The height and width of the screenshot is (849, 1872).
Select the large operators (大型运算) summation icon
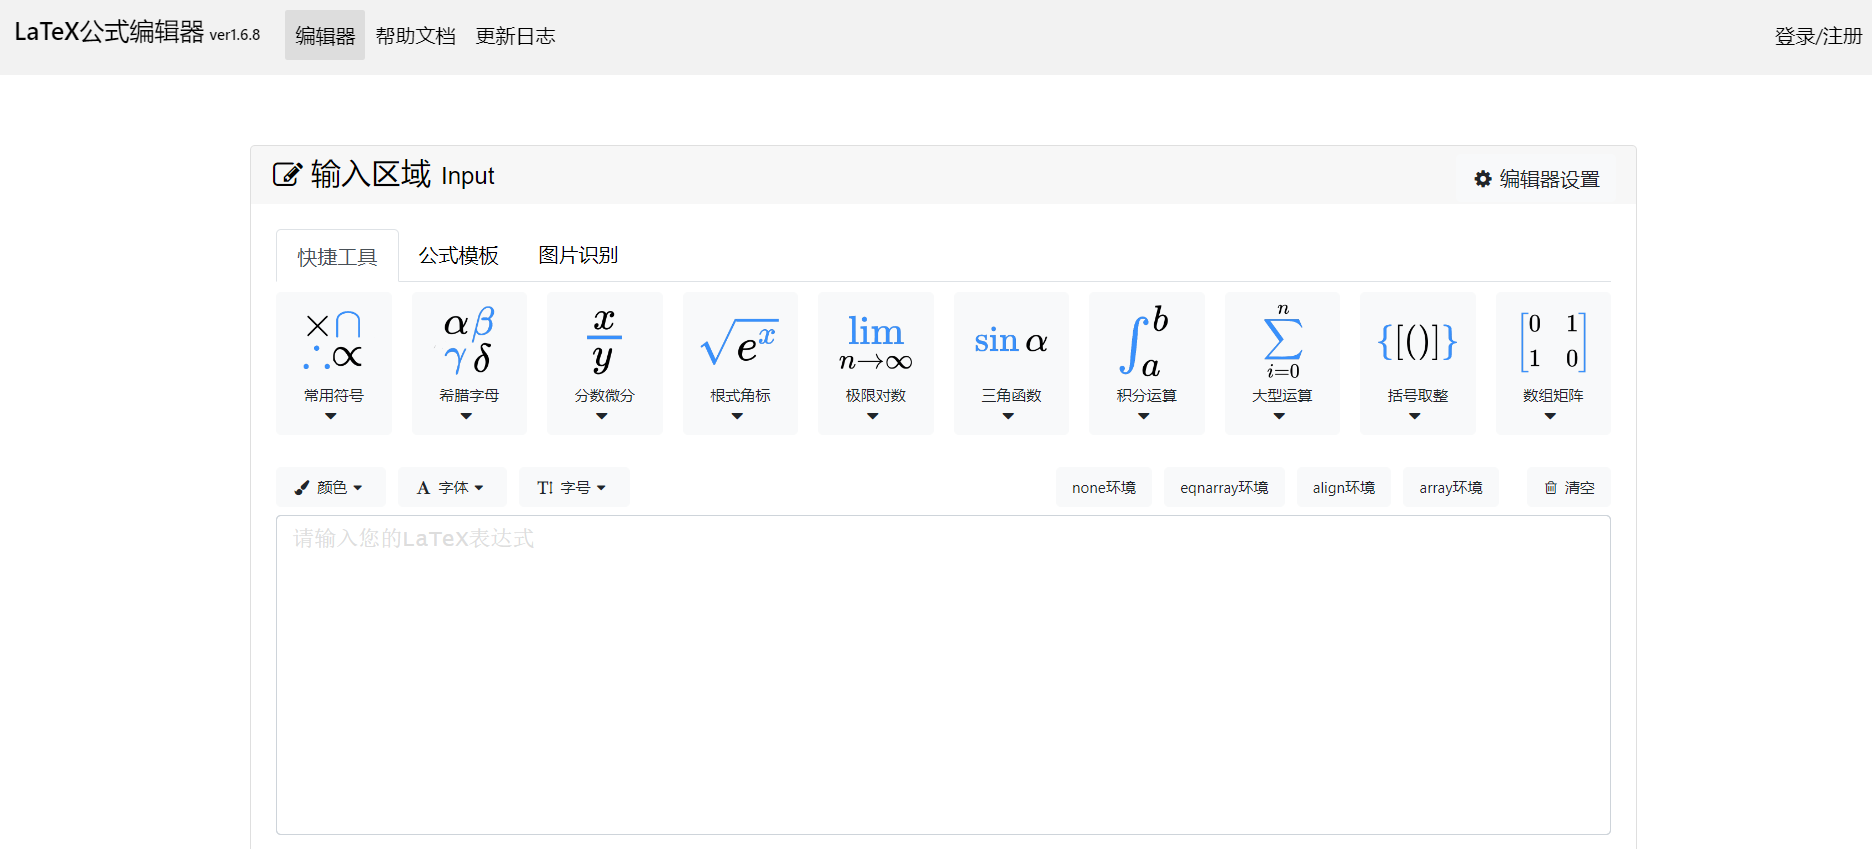tap(1282, 362)
